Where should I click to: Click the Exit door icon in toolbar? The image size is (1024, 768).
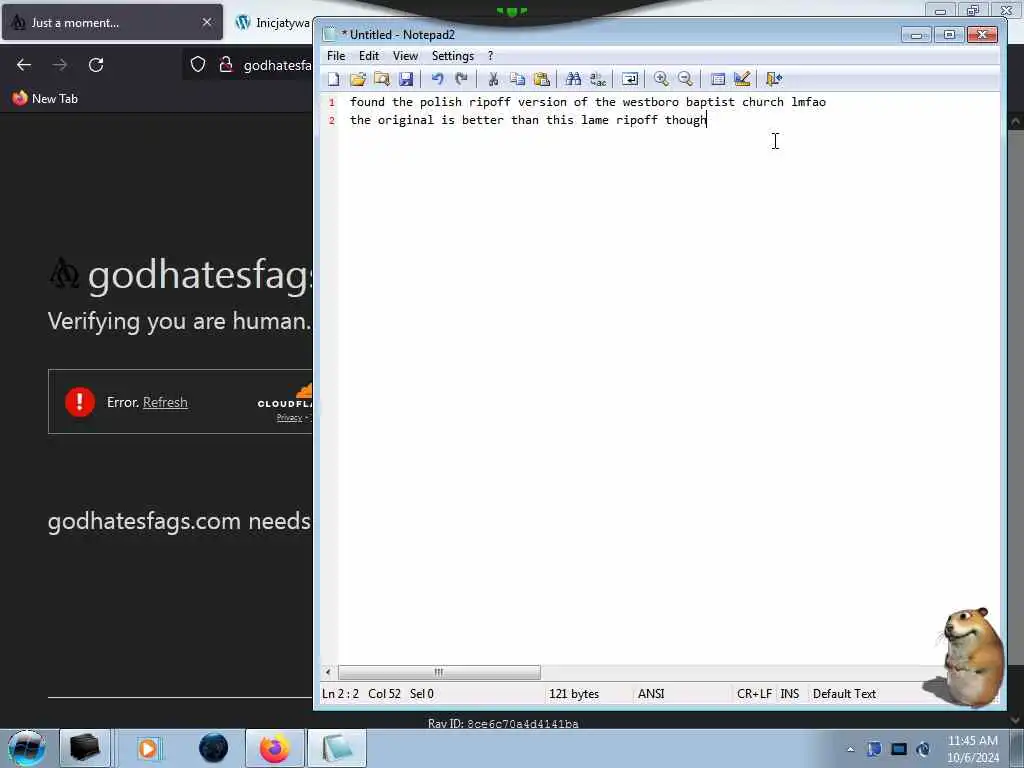[x=774, y=79]
